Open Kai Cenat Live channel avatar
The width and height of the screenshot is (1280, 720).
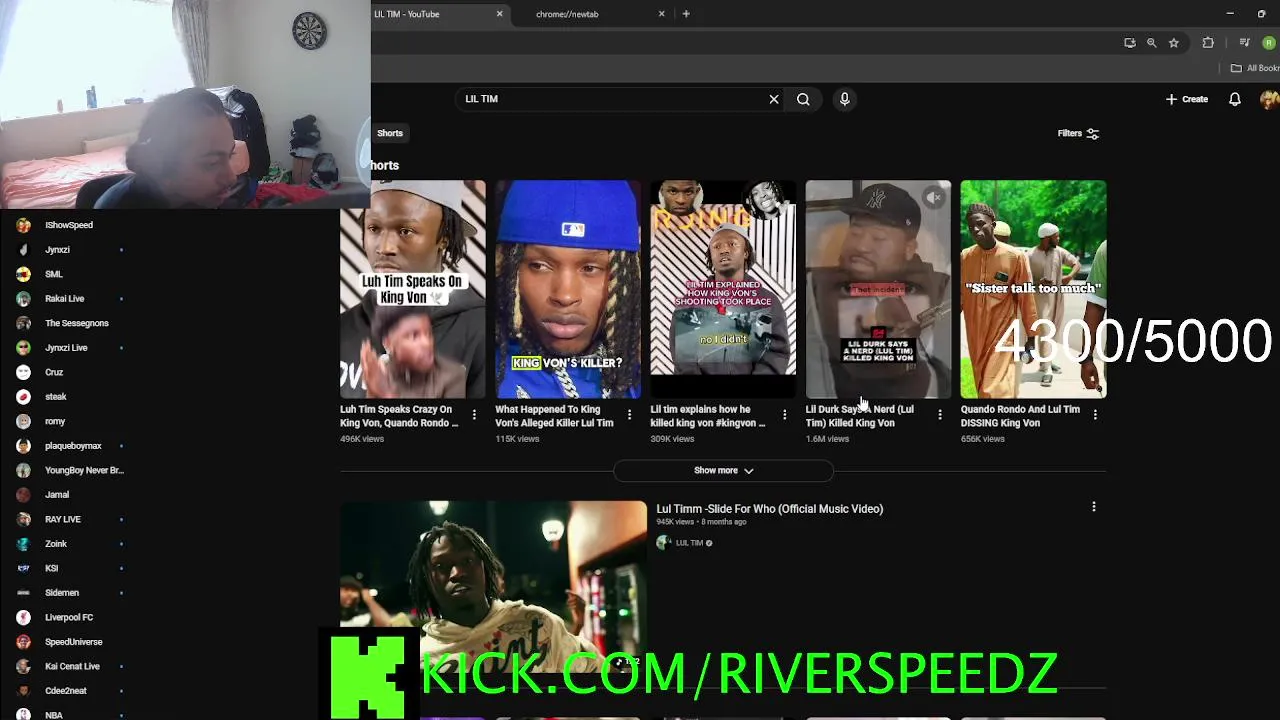(x=24, y=666)
